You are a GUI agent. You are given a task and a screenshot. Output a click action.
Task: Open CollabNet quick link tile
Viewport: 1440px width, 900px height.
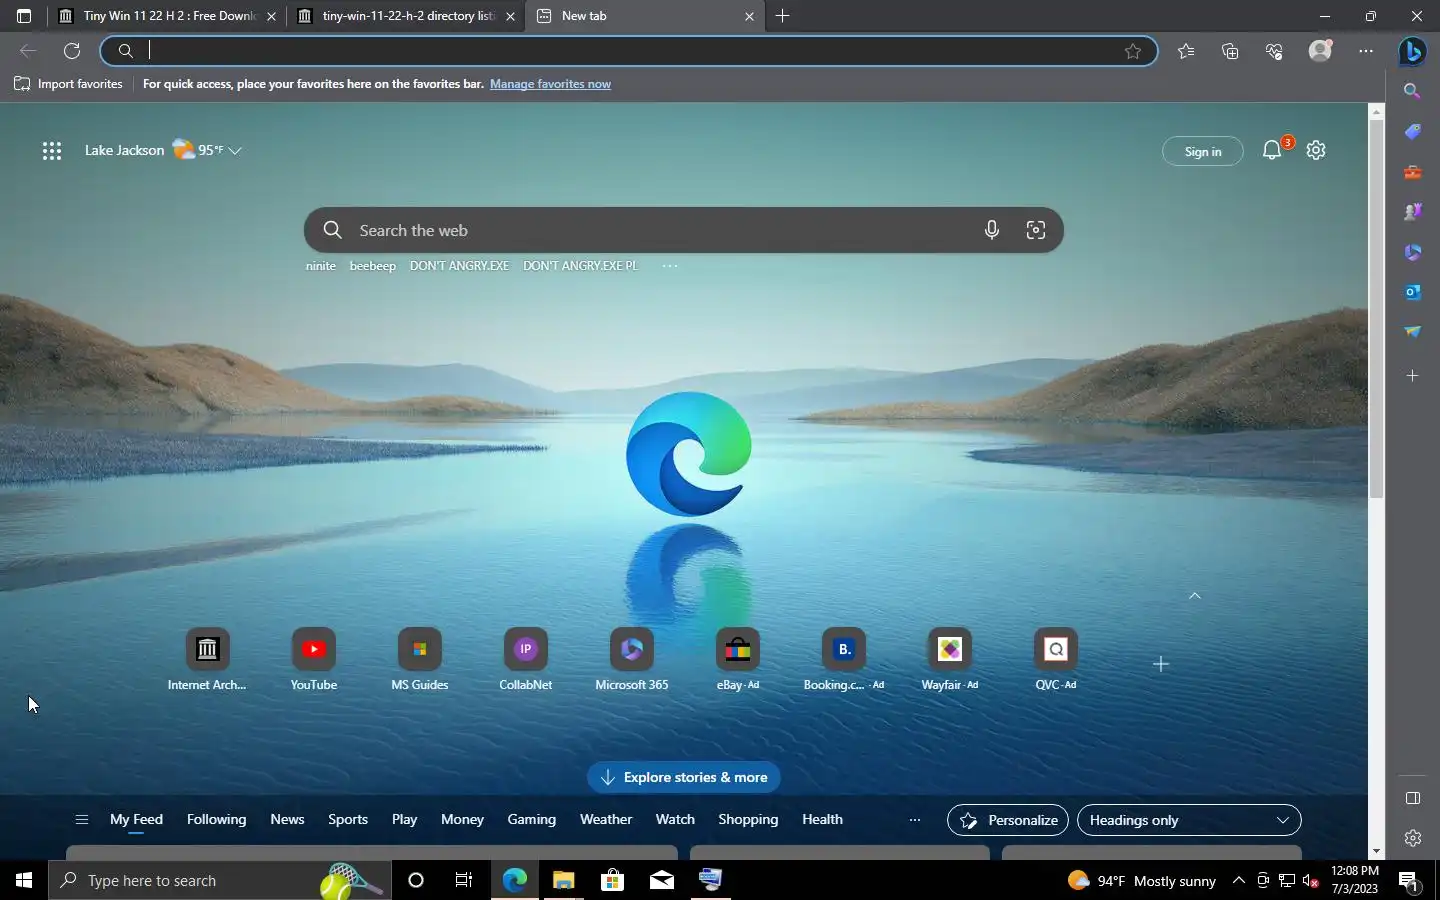pyautogui.click(x=525, y=660)
